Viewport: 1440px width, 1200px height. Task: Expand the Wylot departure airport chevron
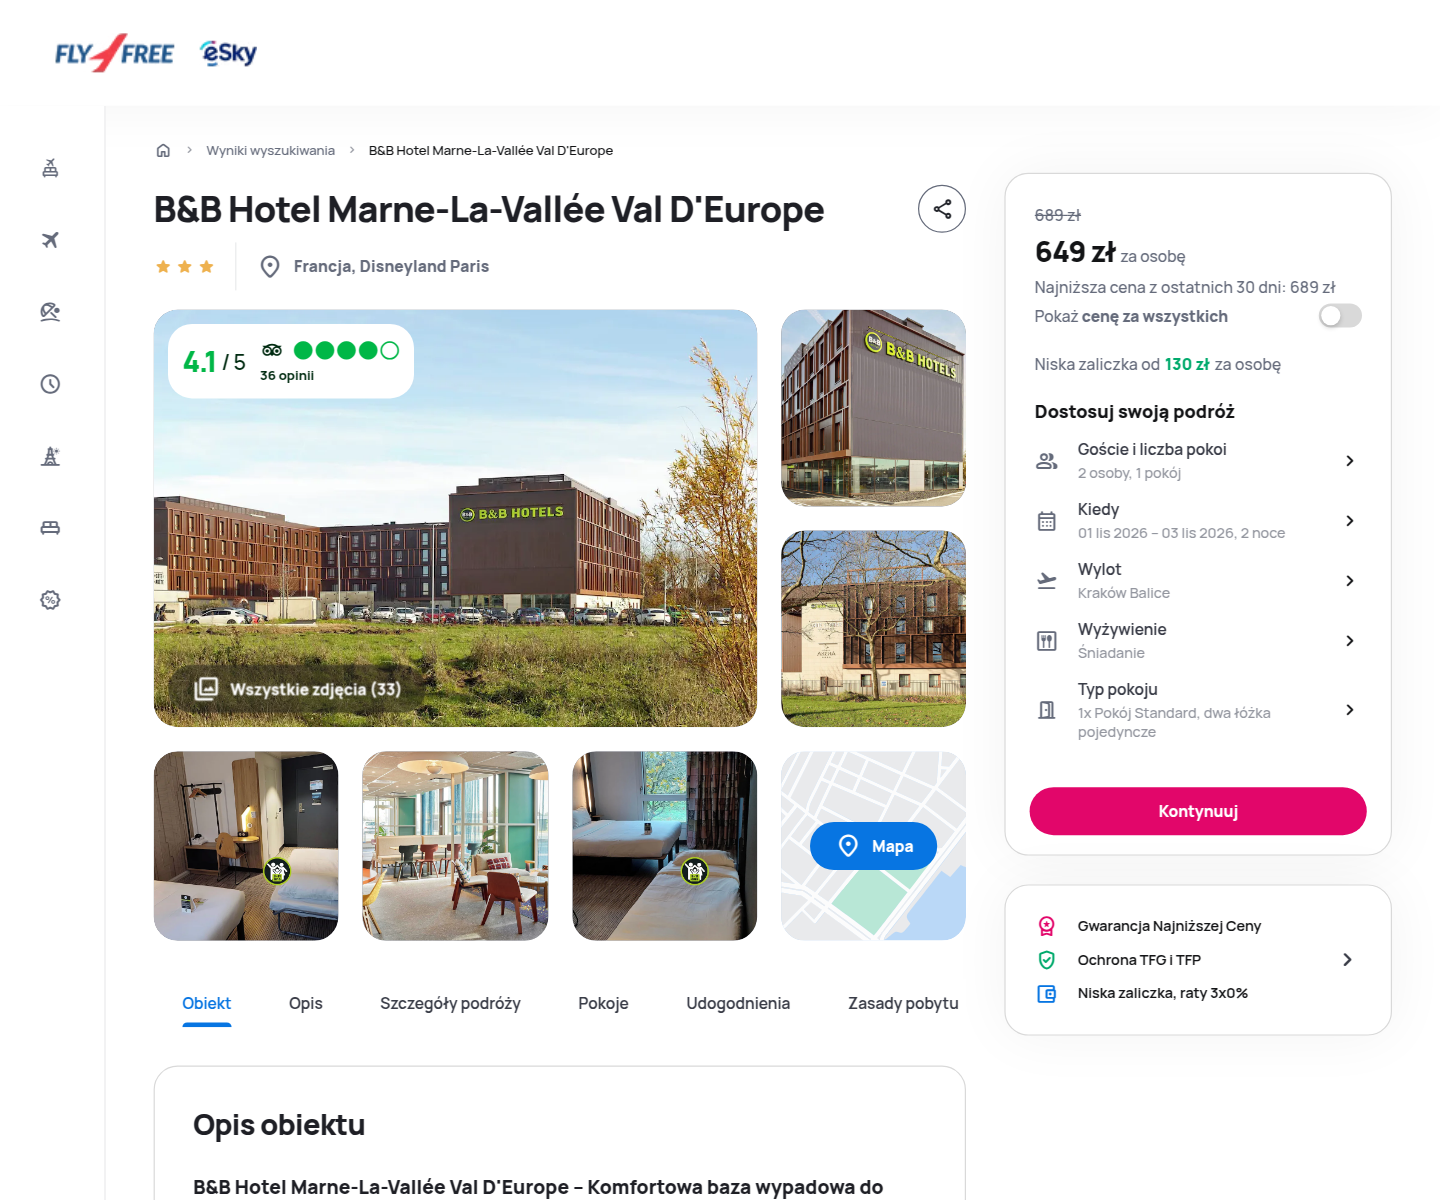[x=1350, y=581]
